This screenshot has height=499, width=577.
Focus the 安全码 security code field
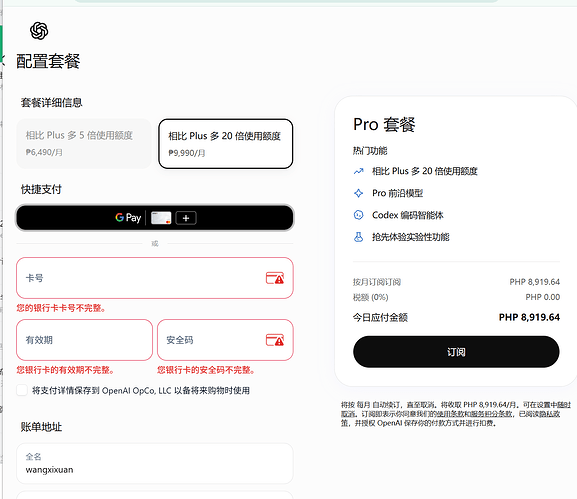point(225,340)
